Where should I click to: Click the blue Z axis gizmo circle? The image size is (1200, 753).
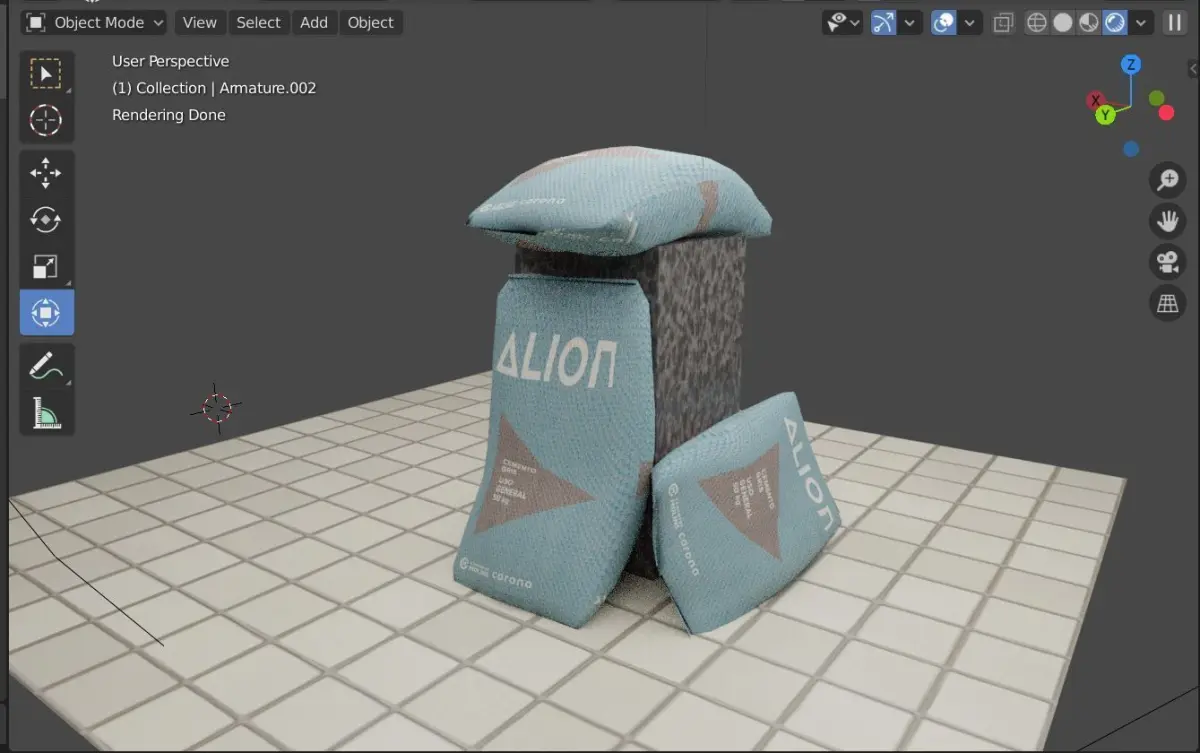pos(1131,65)
